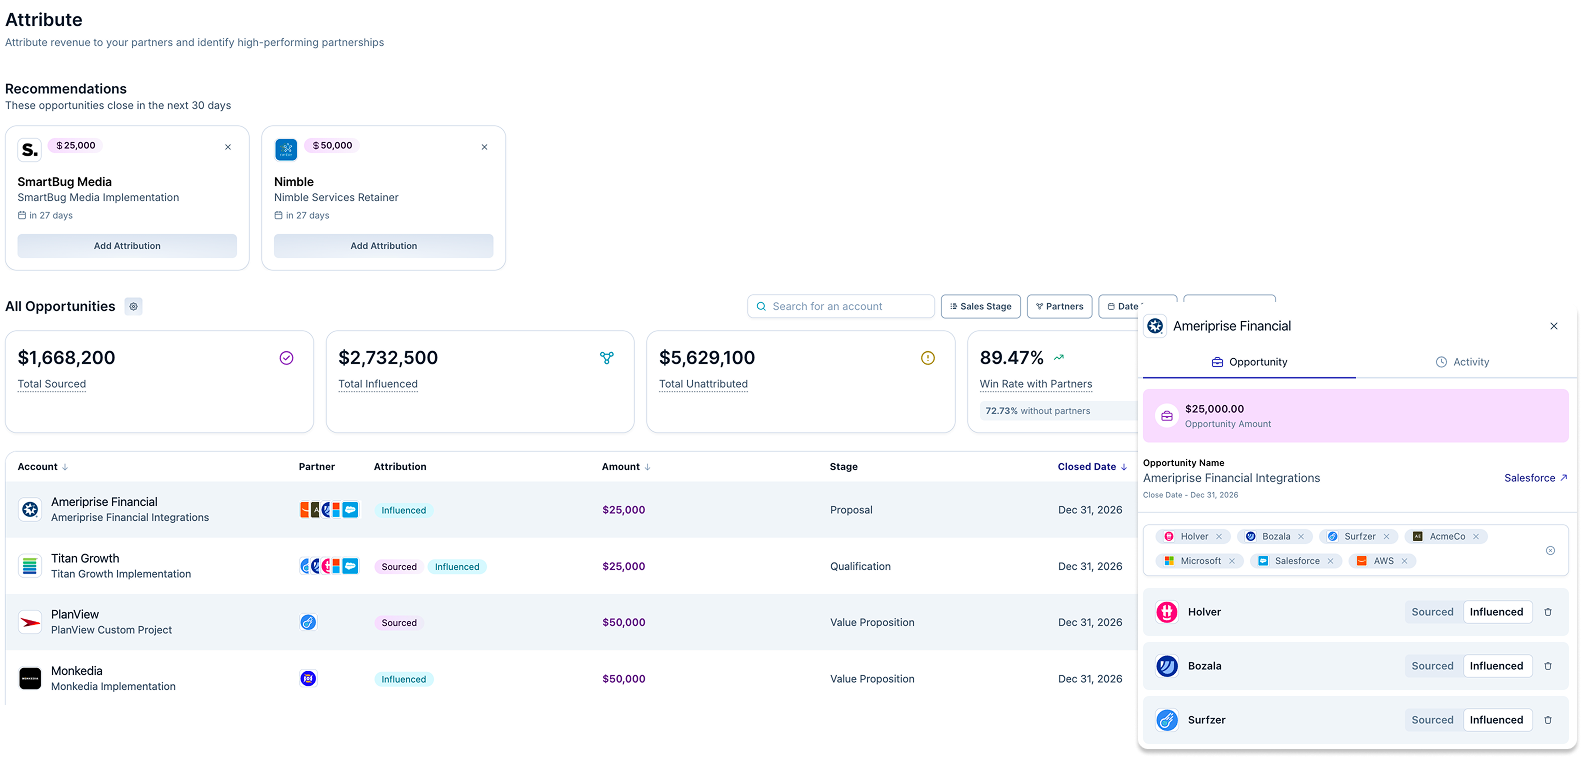
Task: Click the Total Influenced label
Action: [378, 384]
